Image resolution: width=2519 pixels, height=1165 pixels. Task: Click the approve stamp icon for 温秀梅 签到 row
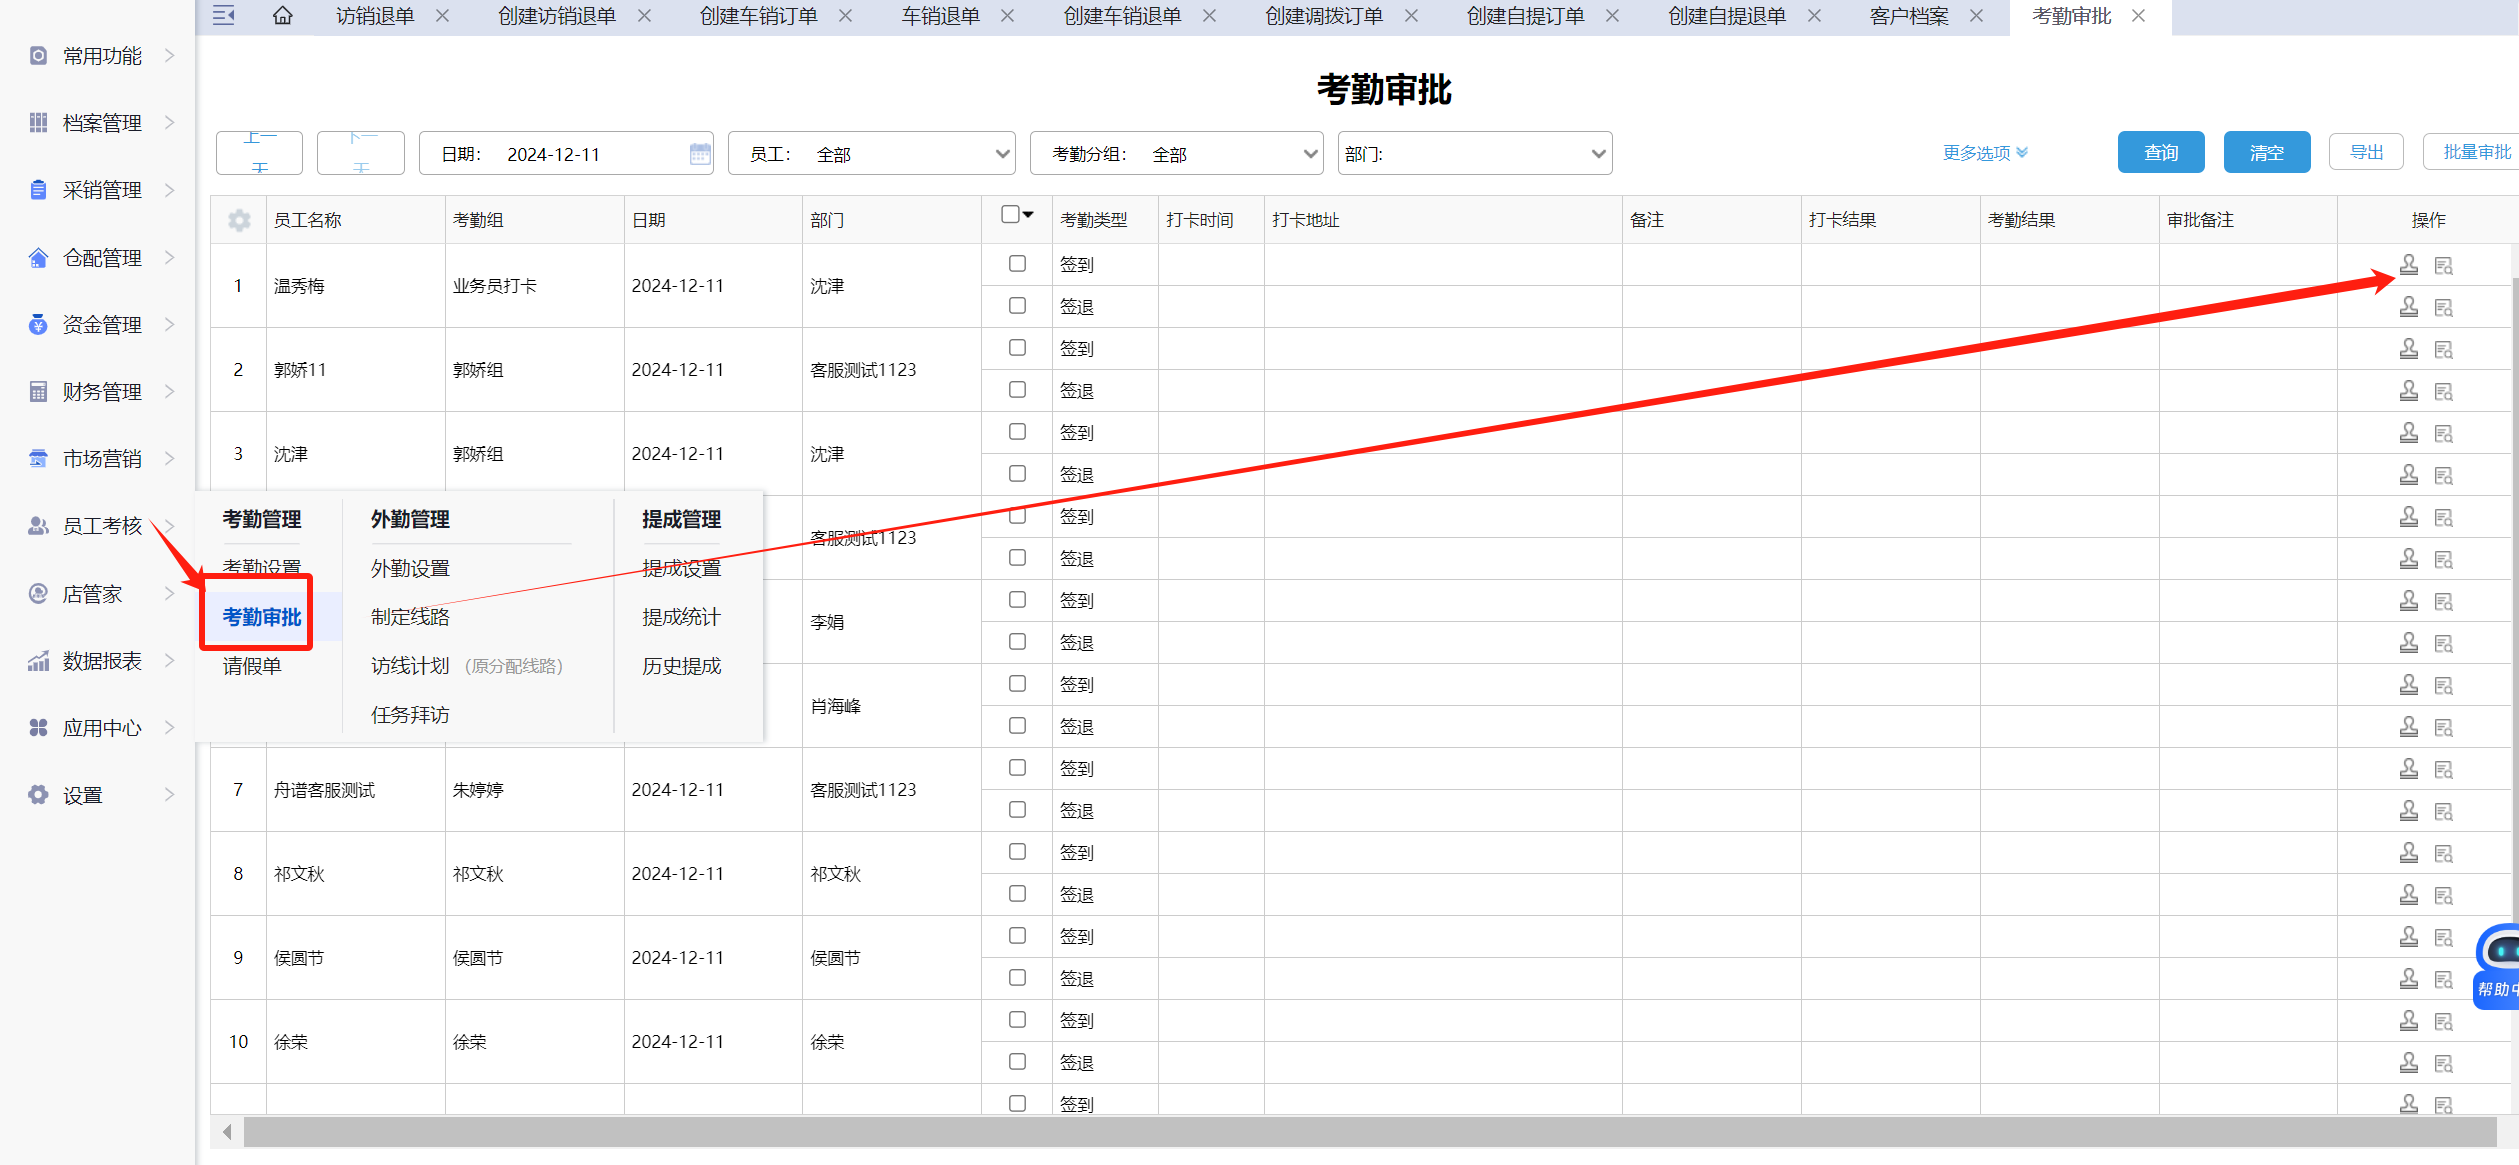tap(2409, 265)
